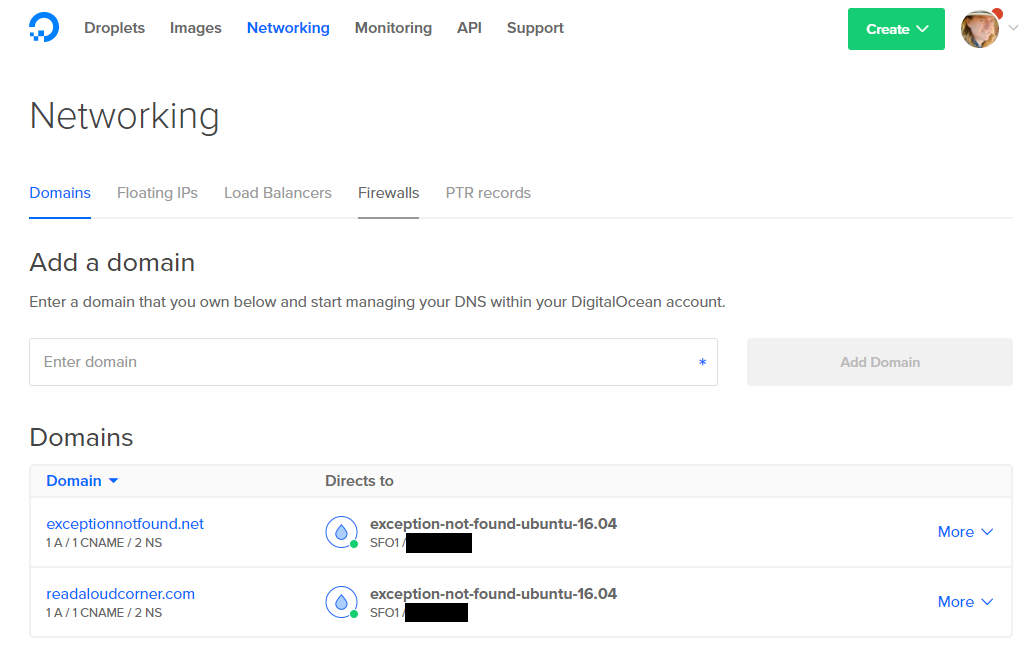Sort by the Domain column header arrow
The width and height of the screenshot is (1036, 665).
[x=114, y=481]
